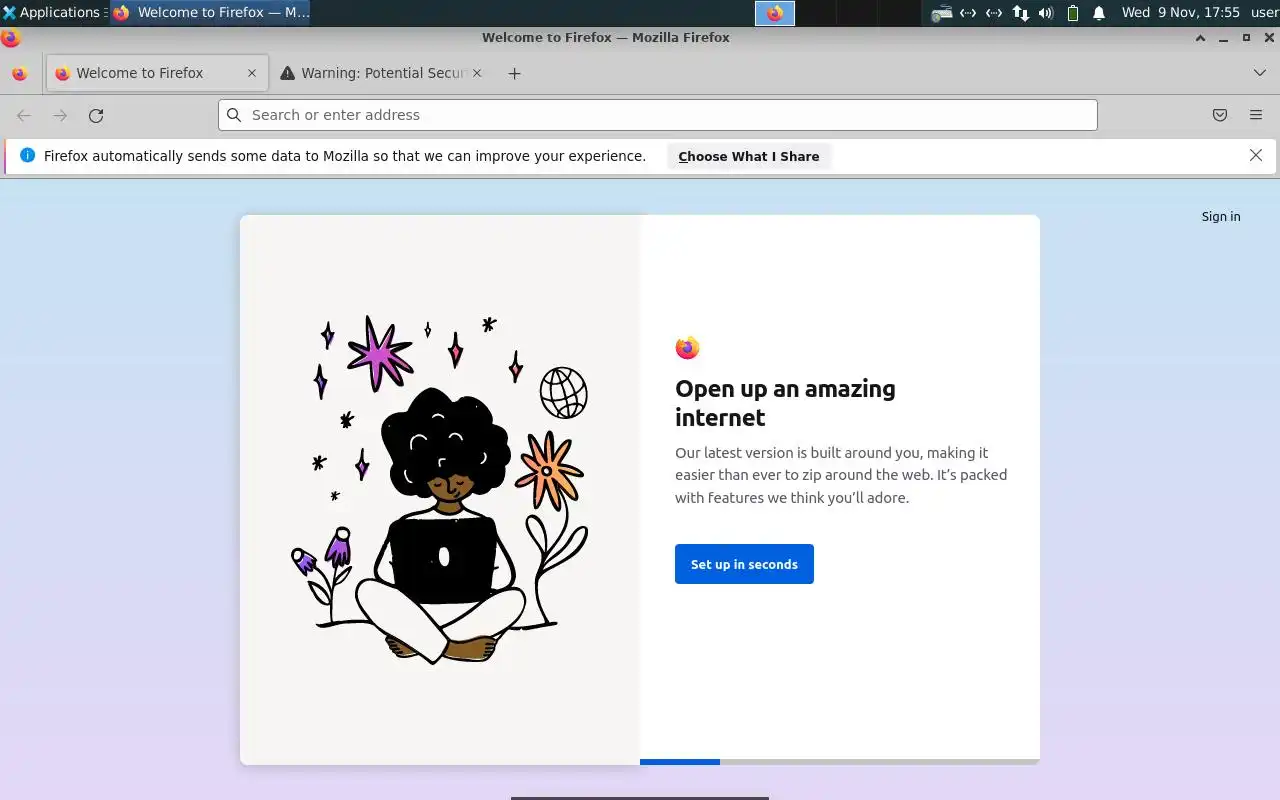The width and height of the screenshot is (1280, 800).
Task: Open the Firefox application hamburger menu
Action: 1256,115
